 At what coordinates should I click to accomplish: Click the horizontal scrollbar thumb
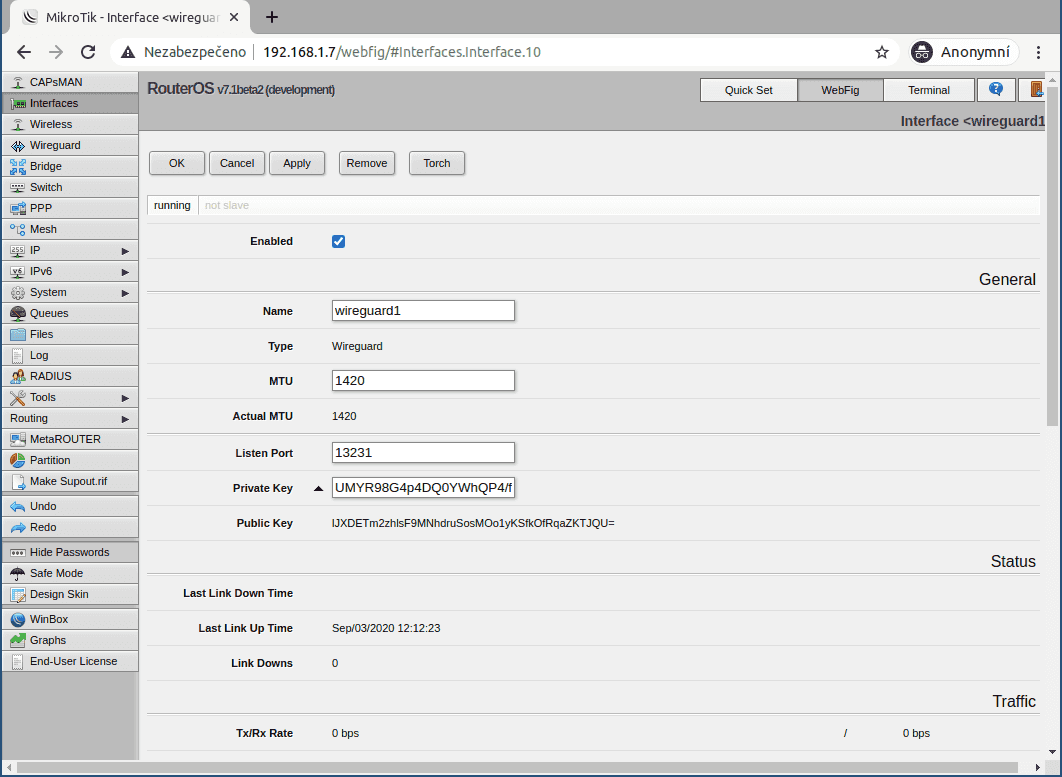pos(517,767)
